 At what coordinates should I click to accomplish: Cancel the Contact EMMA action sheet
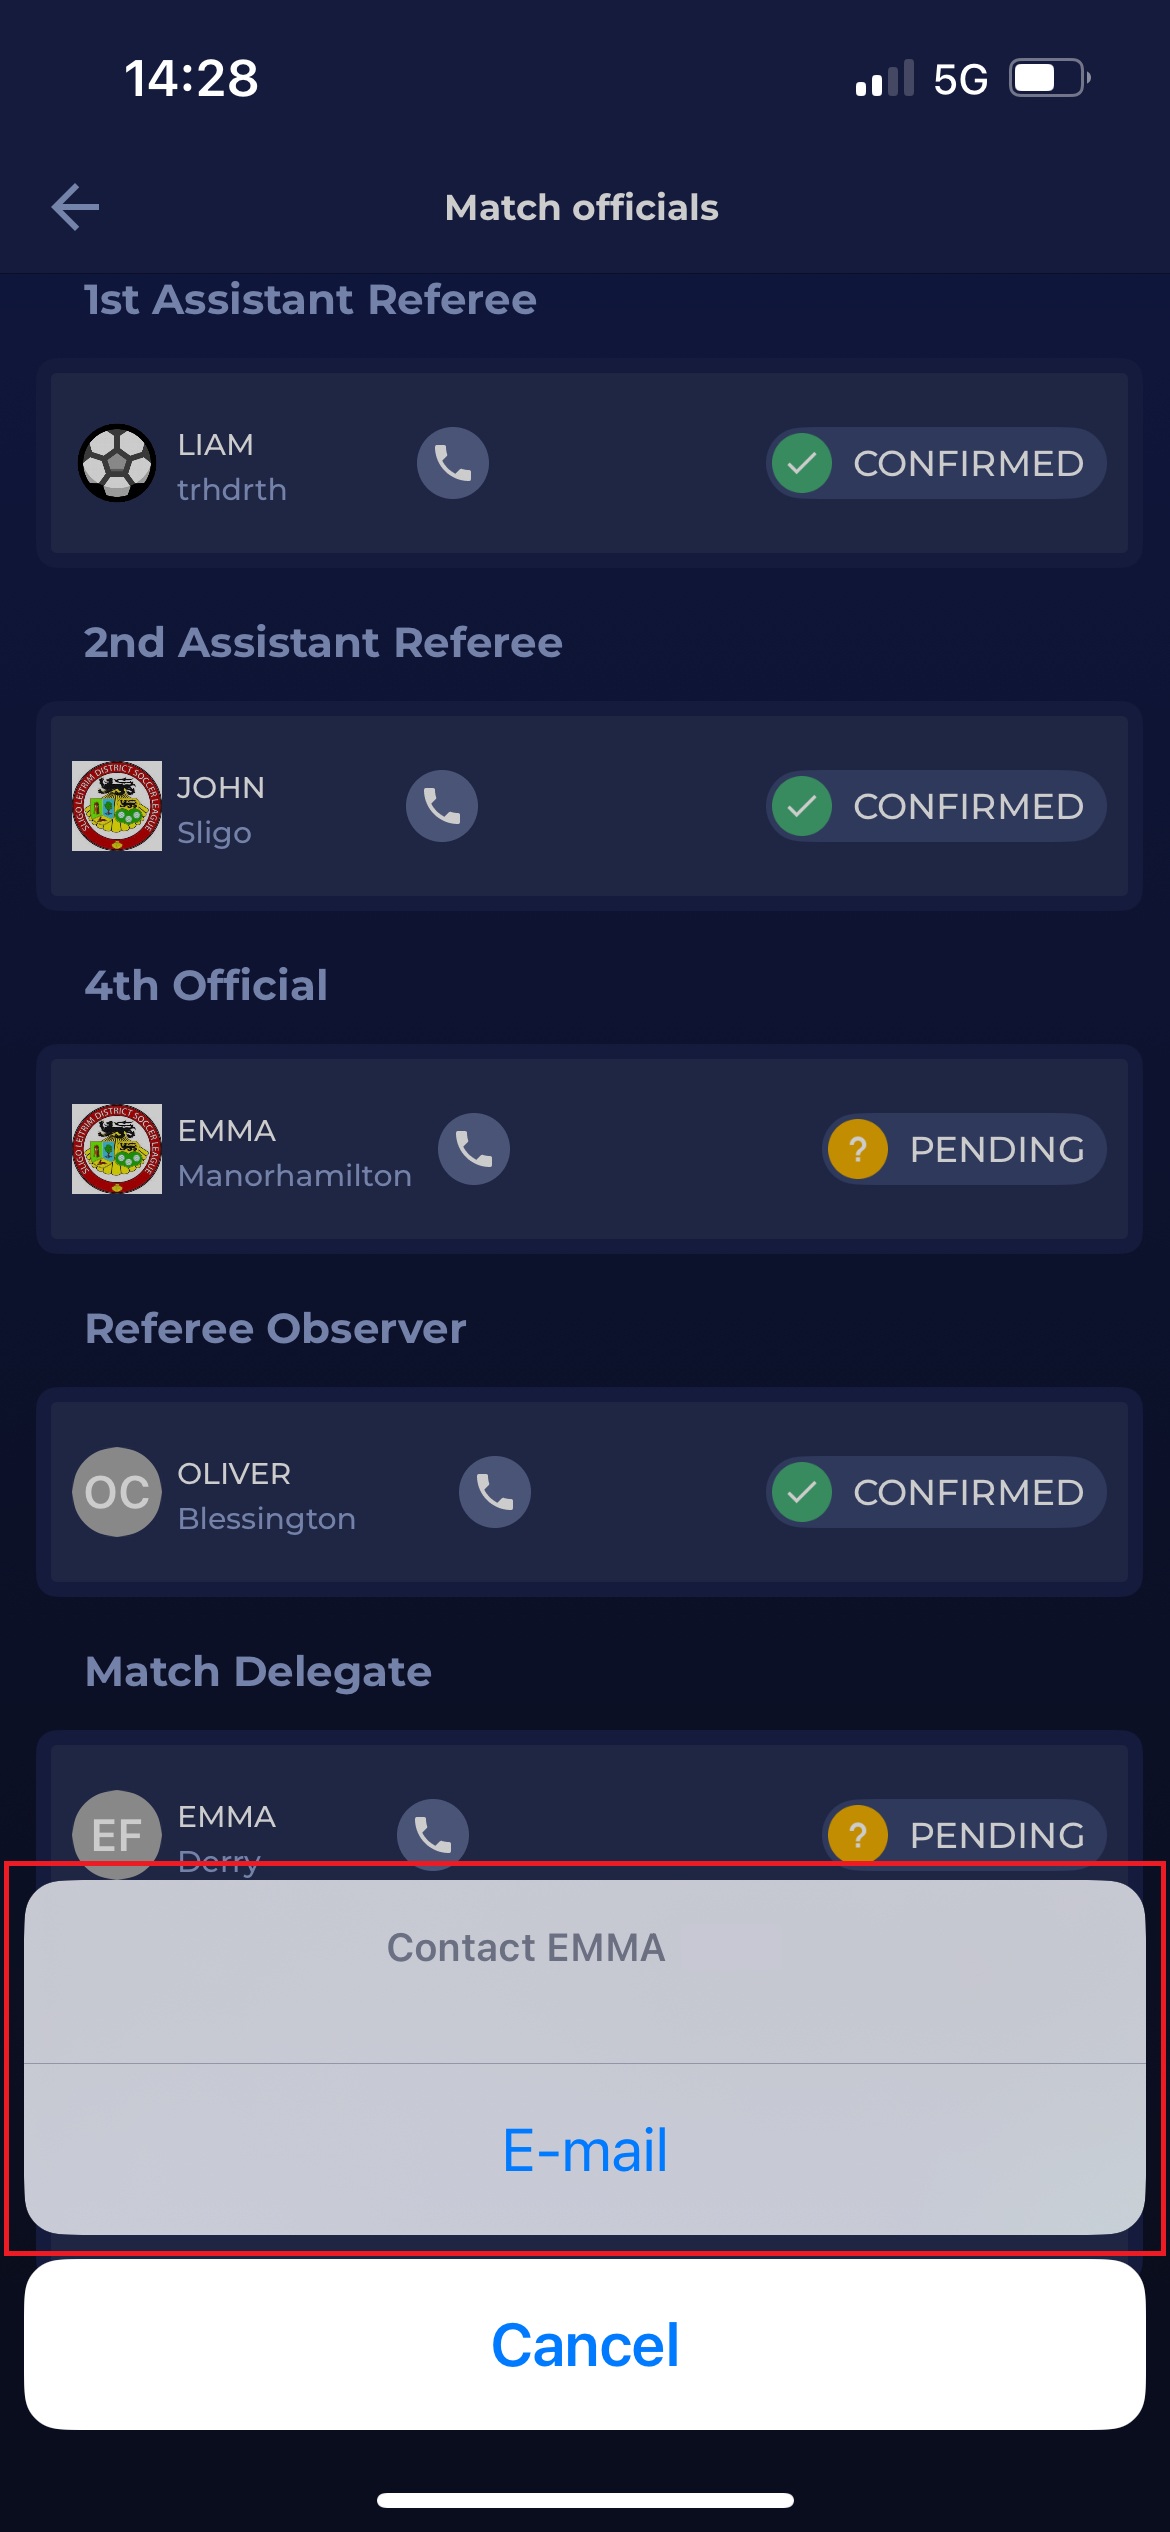[x=585, y=2345]
